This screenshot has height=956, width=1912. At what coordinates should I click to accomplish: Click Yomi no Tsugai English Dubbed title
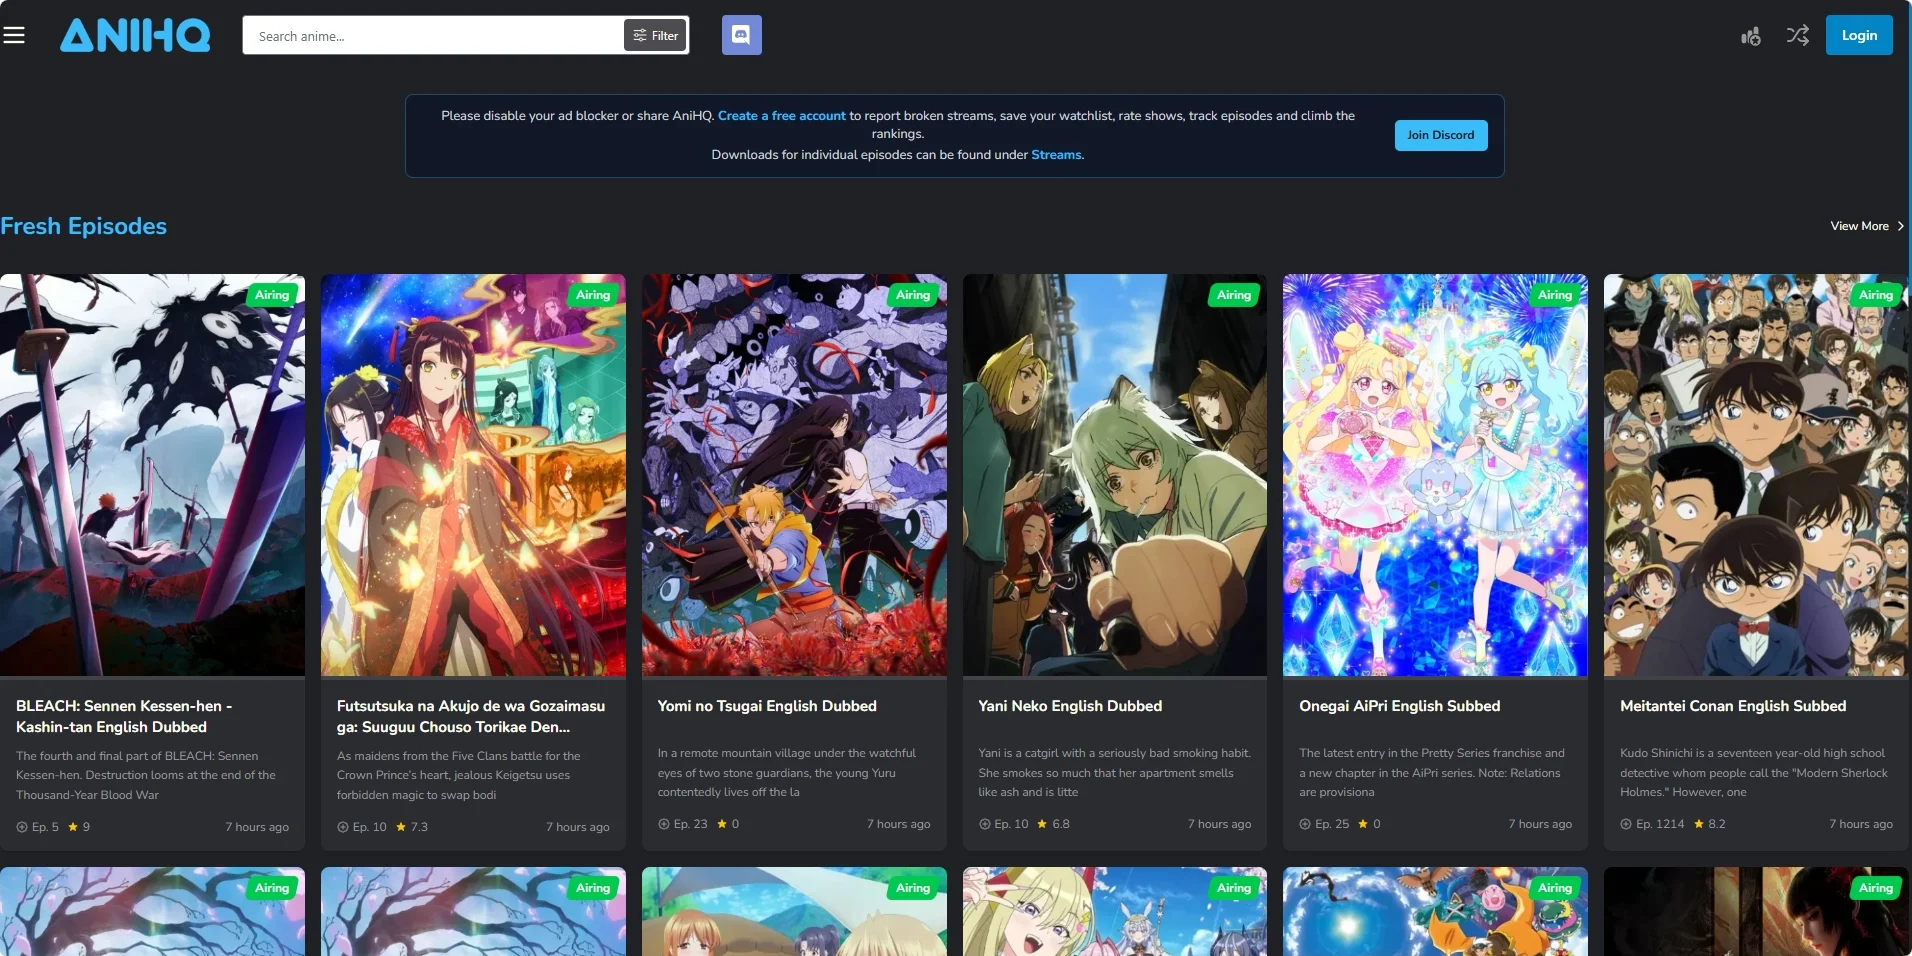767,706
